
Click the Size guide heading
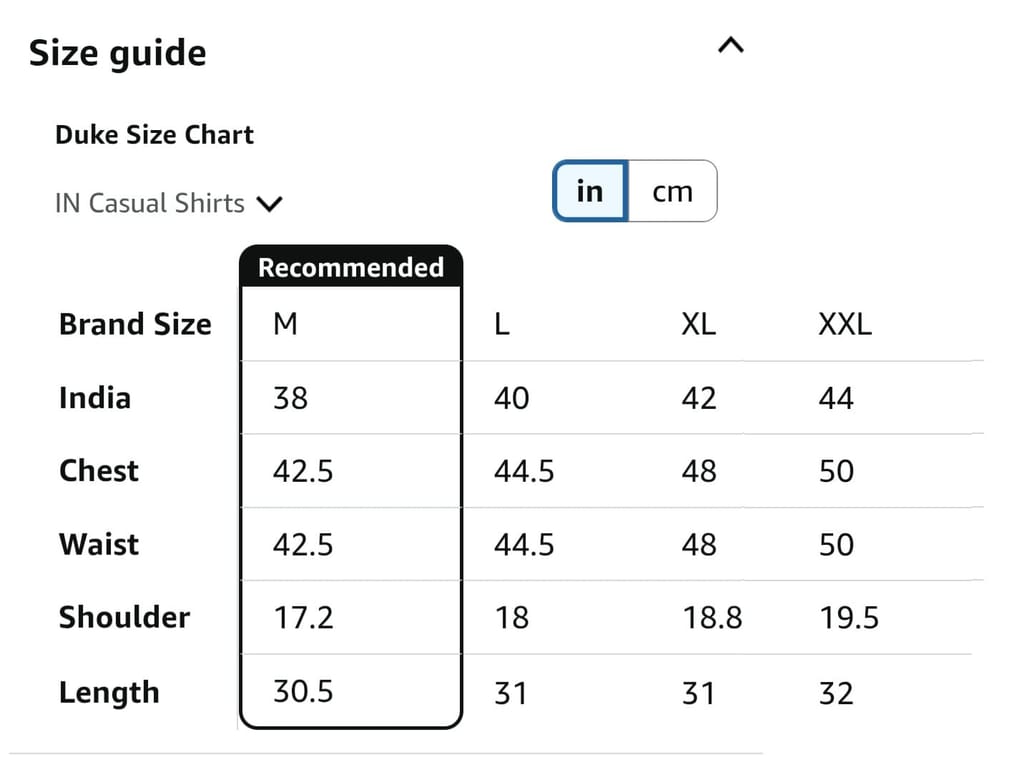tap(117, 53)
